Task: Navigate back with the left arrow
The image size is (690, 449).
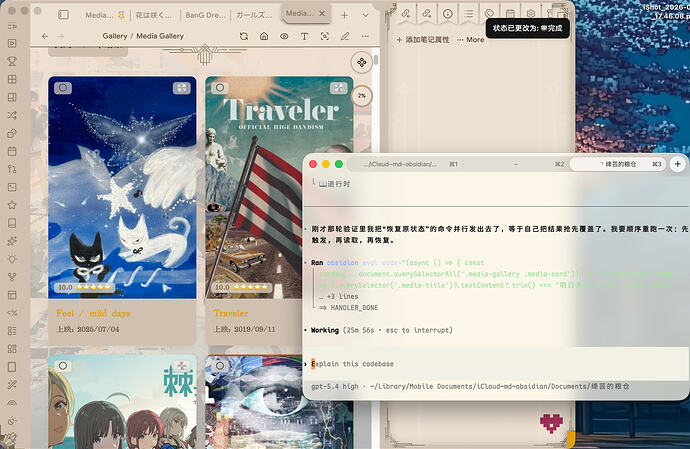Action: (45, 36)
